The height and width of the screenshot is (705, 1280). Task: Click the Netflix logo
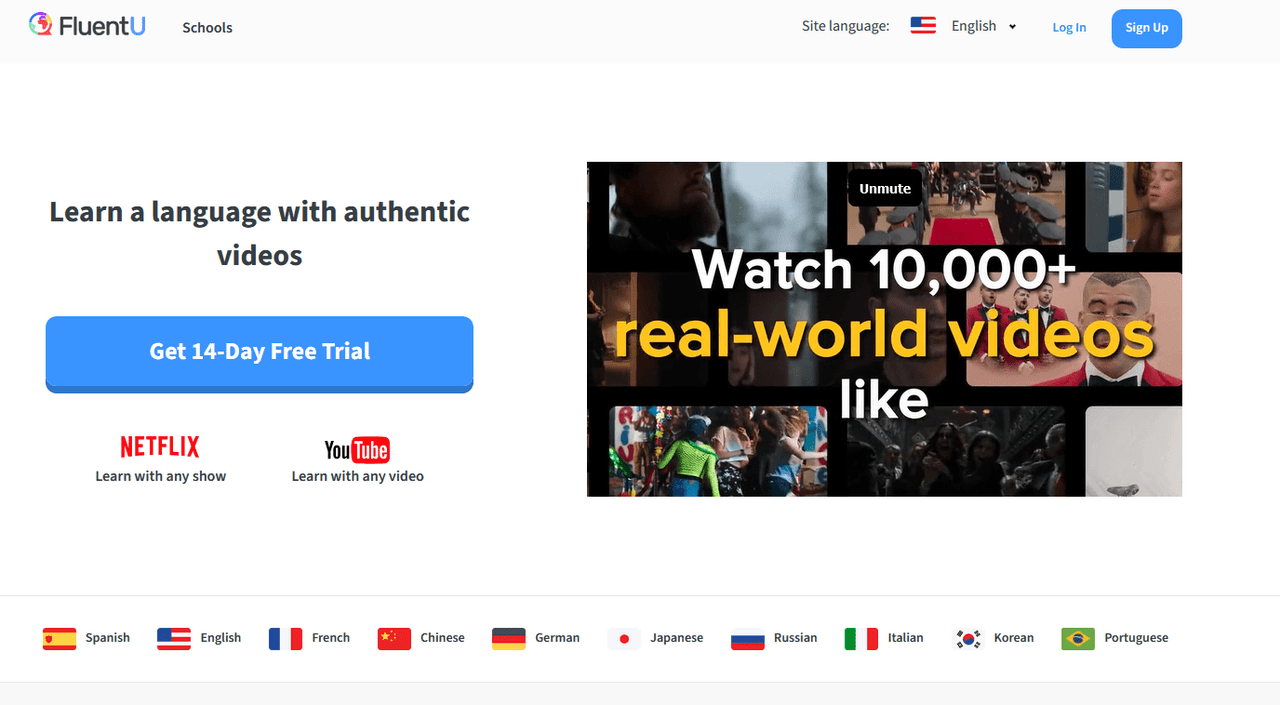coord(160,446)
